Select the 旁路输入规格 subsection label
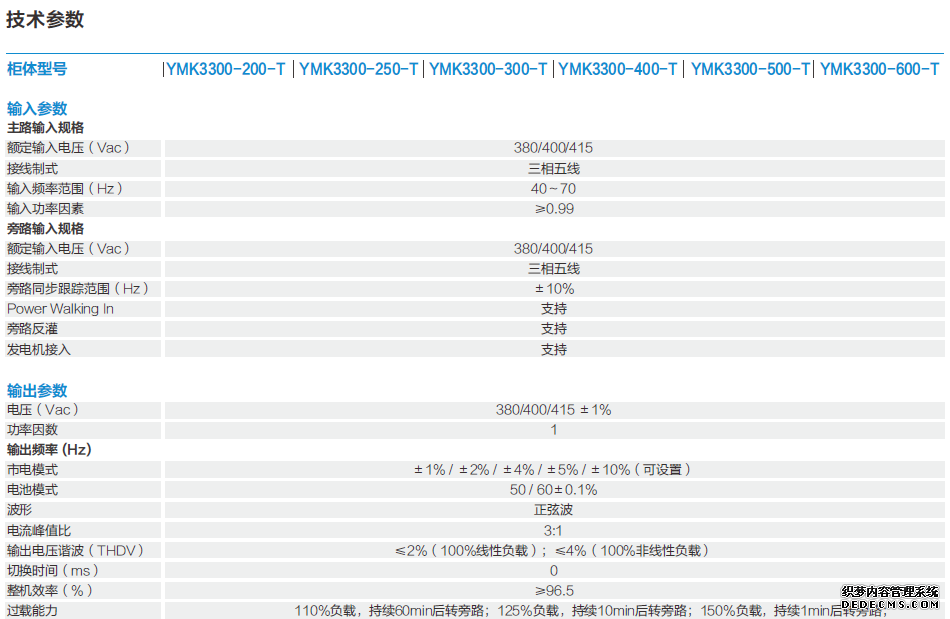 (x=45, y=229)
